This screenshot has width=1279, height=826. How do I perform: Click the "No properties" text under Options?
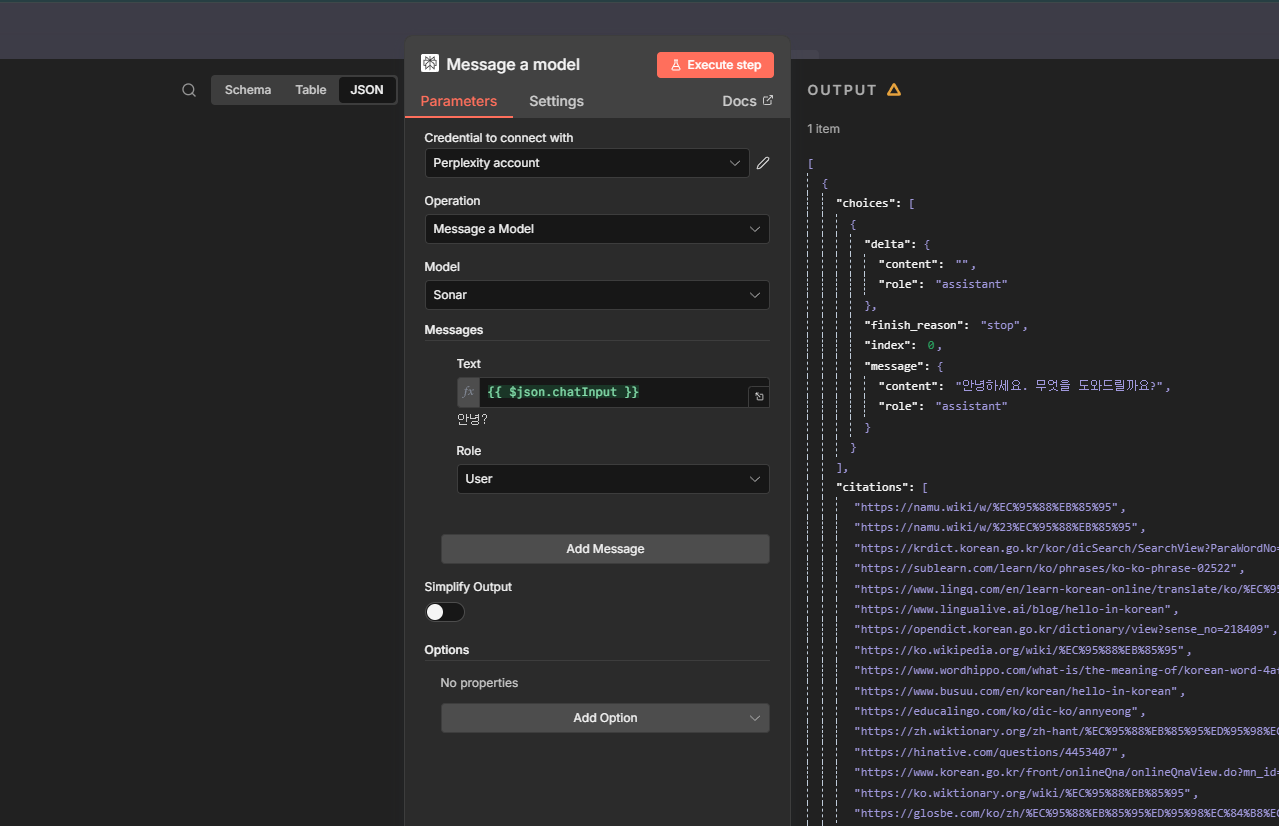[x=479, y=683]
